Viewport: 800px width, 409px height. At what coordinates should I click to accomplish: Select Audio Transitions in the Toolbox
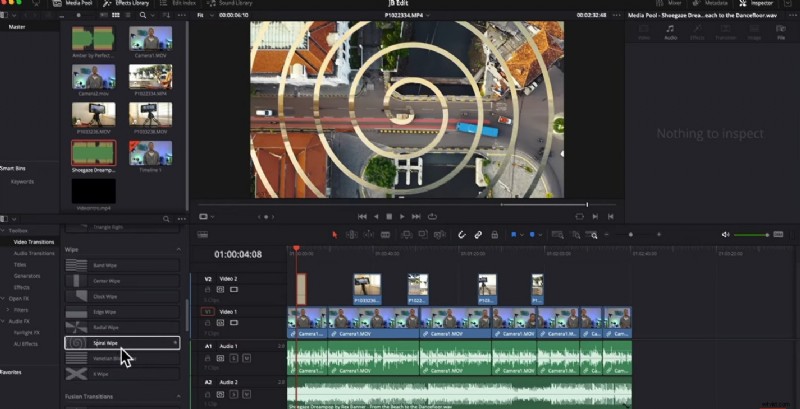[x=34, y=253]
